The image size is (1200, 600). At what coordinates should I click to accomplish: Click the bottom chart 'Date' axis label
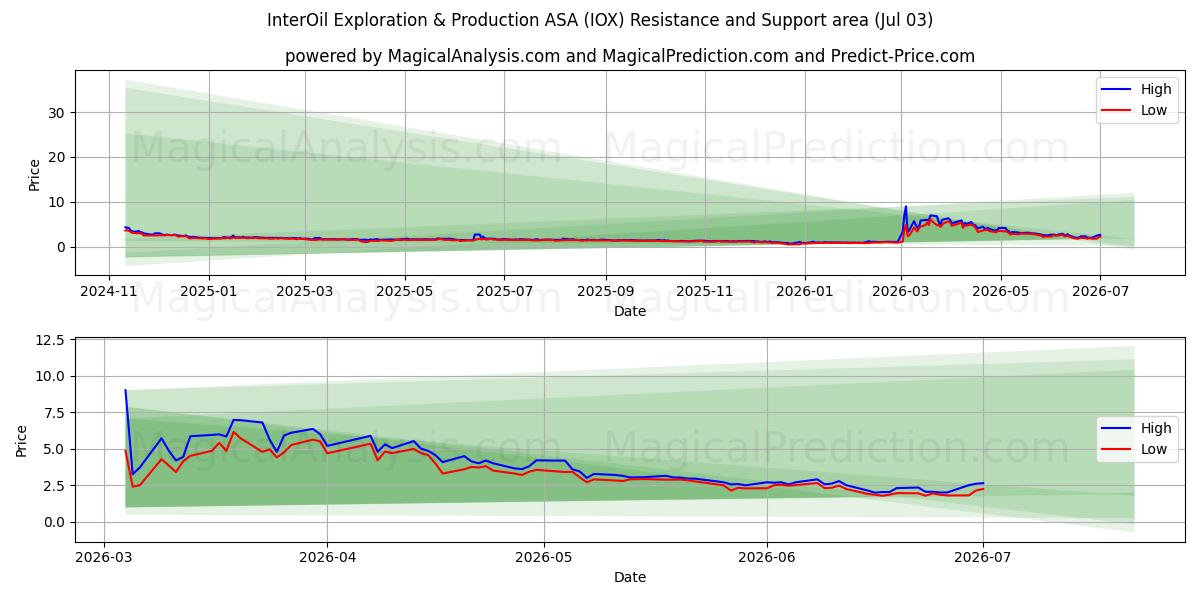point(630,577)
